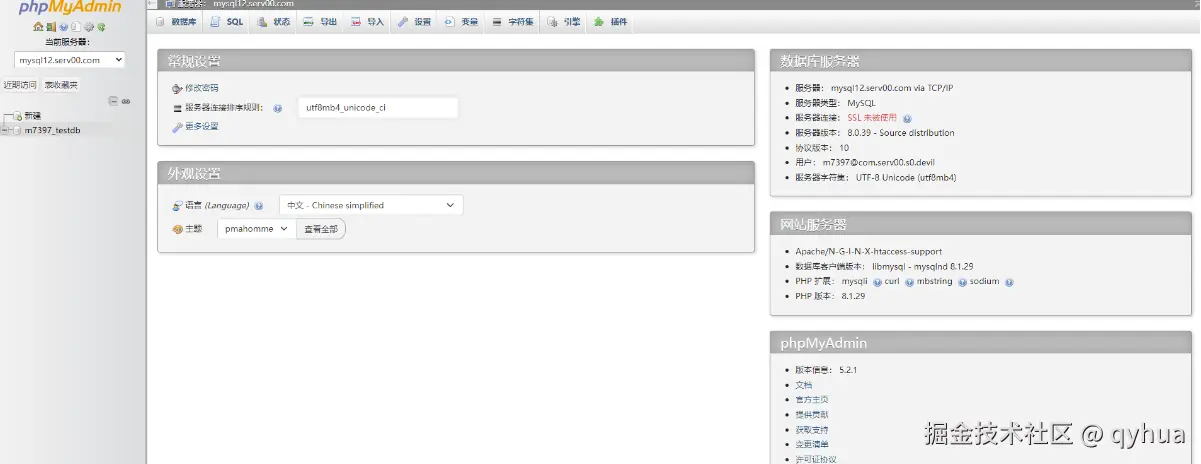Open the 字符集 tab
This screenshot has width=1201, height=464.
(x=512, y=21)
